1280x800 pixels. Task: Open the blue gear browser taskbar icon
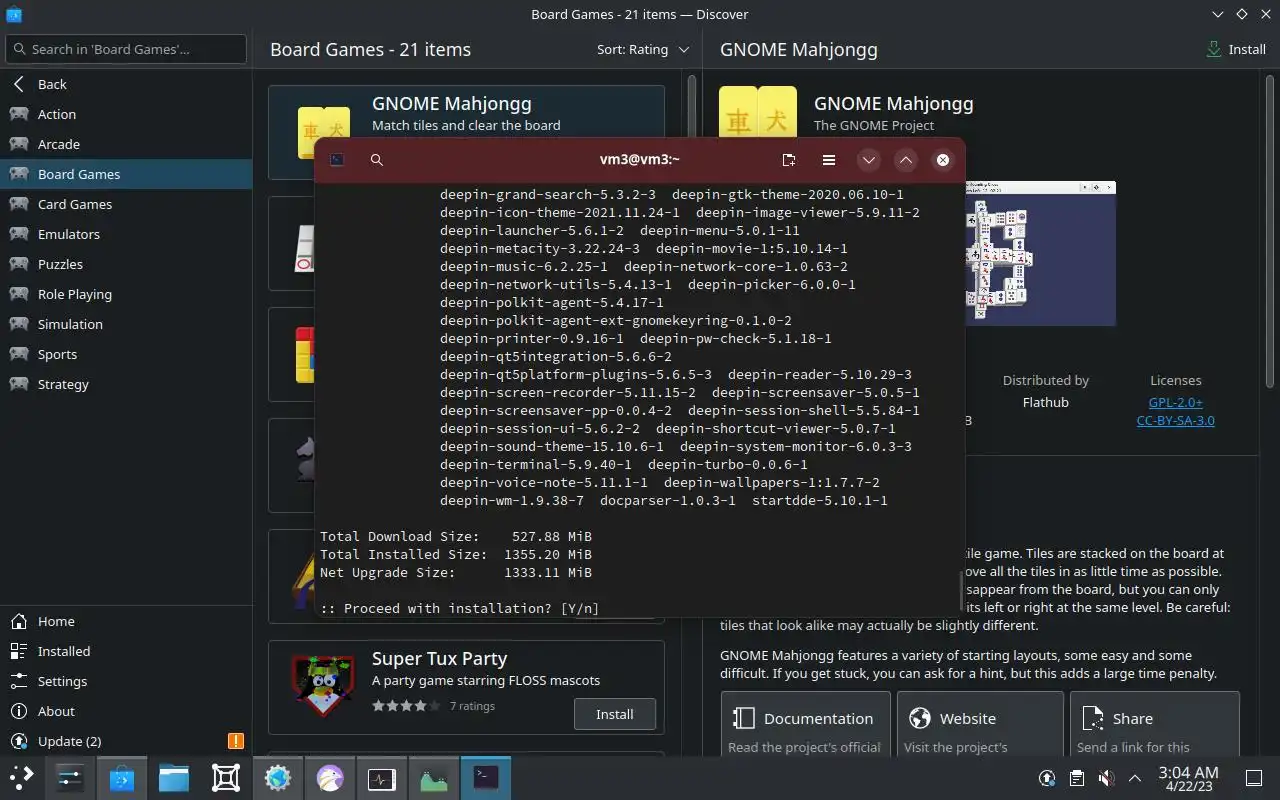point(278,777)
